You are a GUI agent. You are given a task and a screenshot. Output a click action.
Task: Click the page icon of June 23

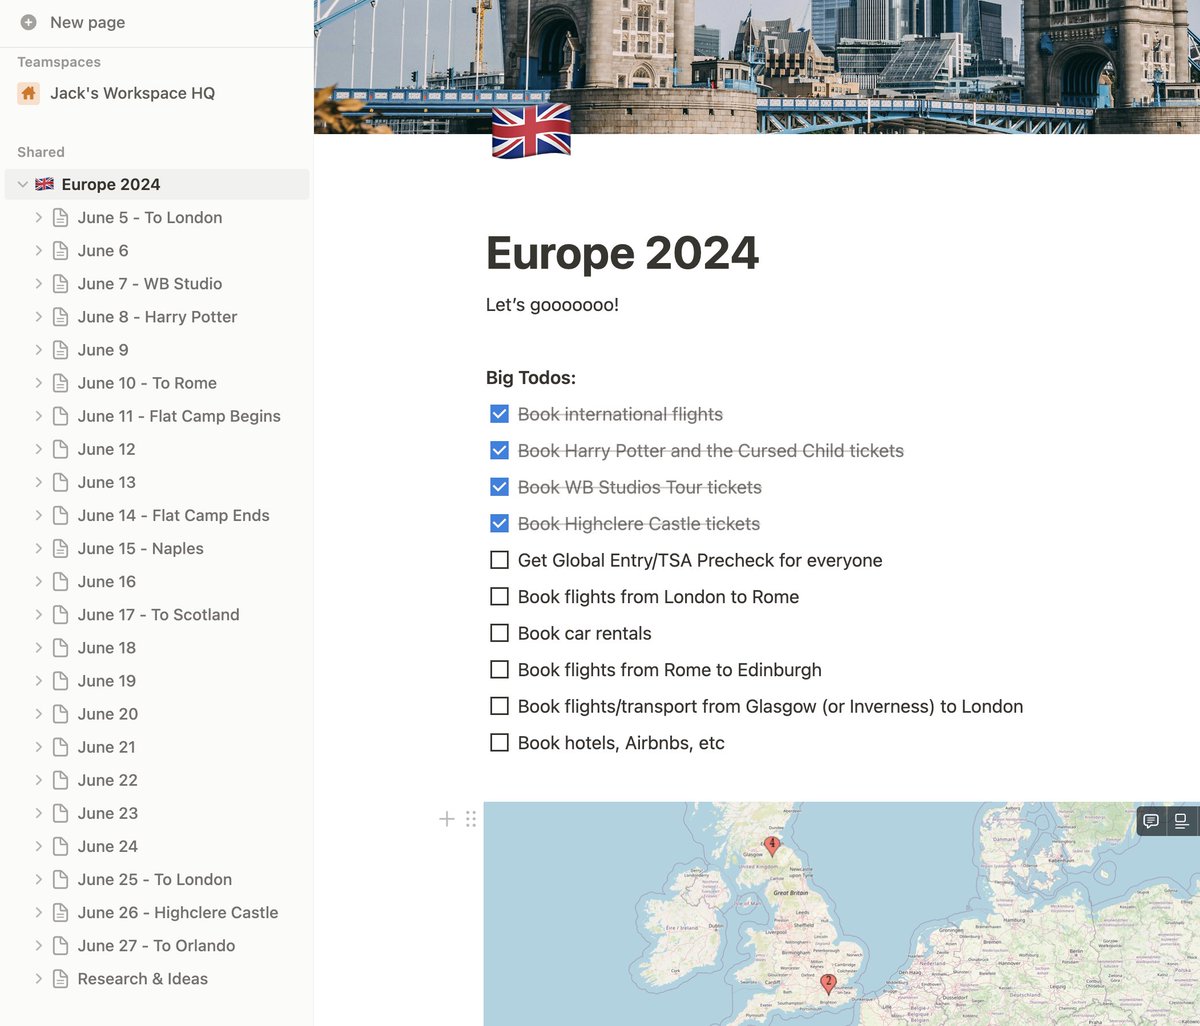61,812
